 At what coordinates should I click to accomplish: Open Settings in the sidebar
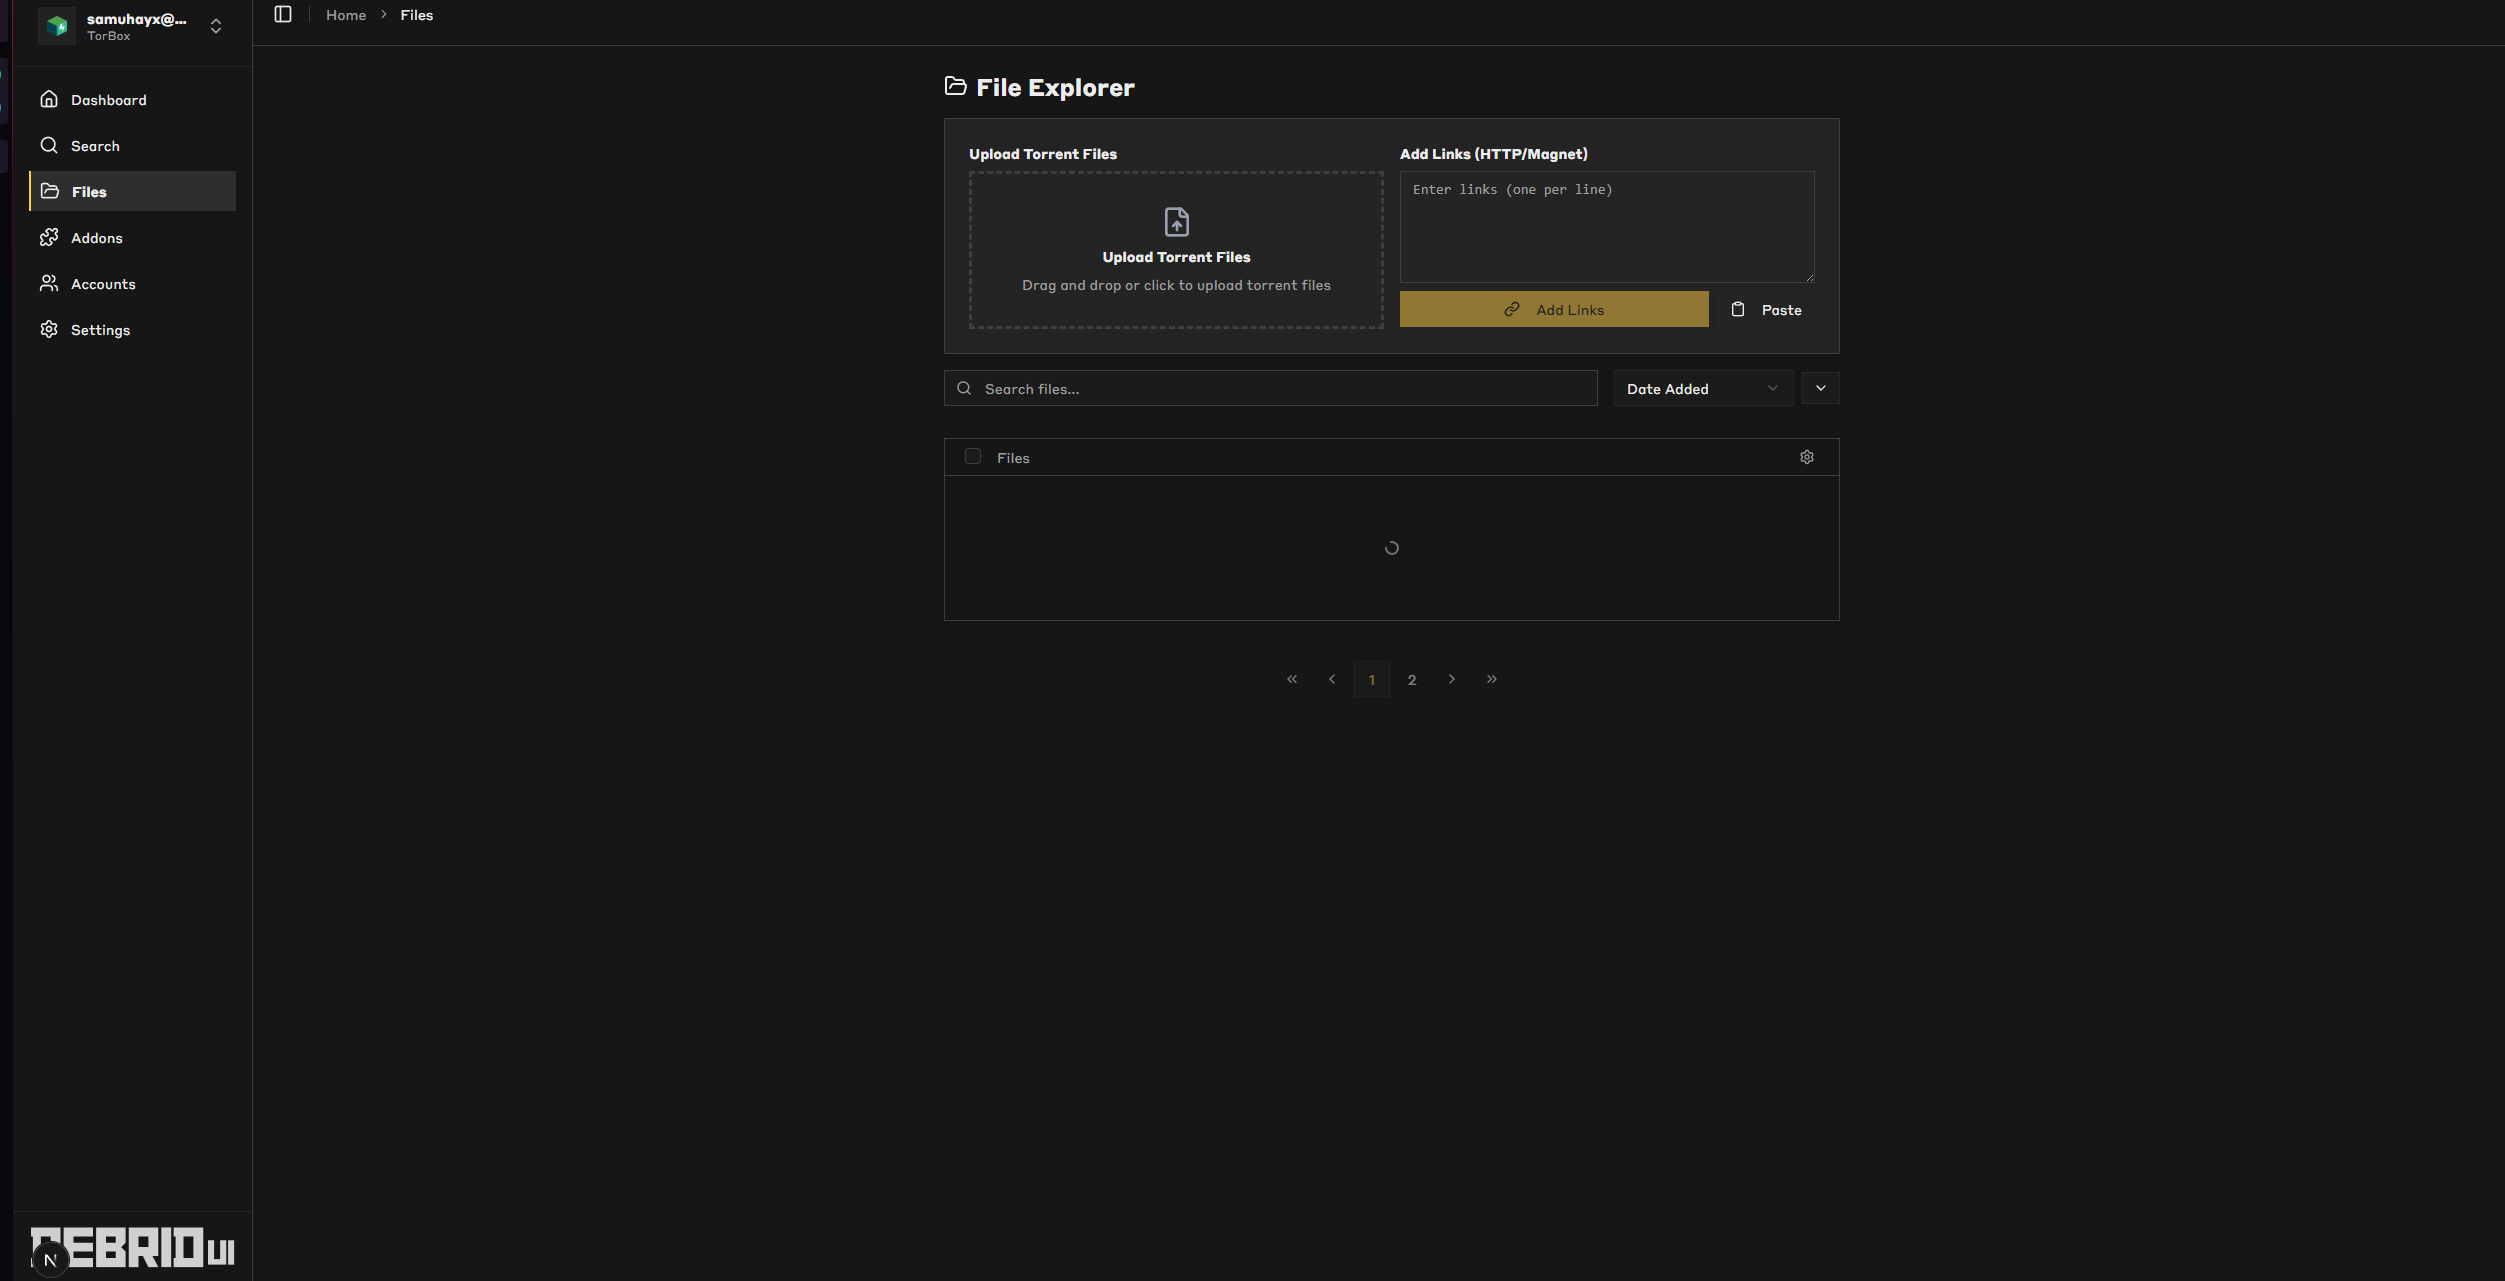pyautogui.click(x=100, y=330)
